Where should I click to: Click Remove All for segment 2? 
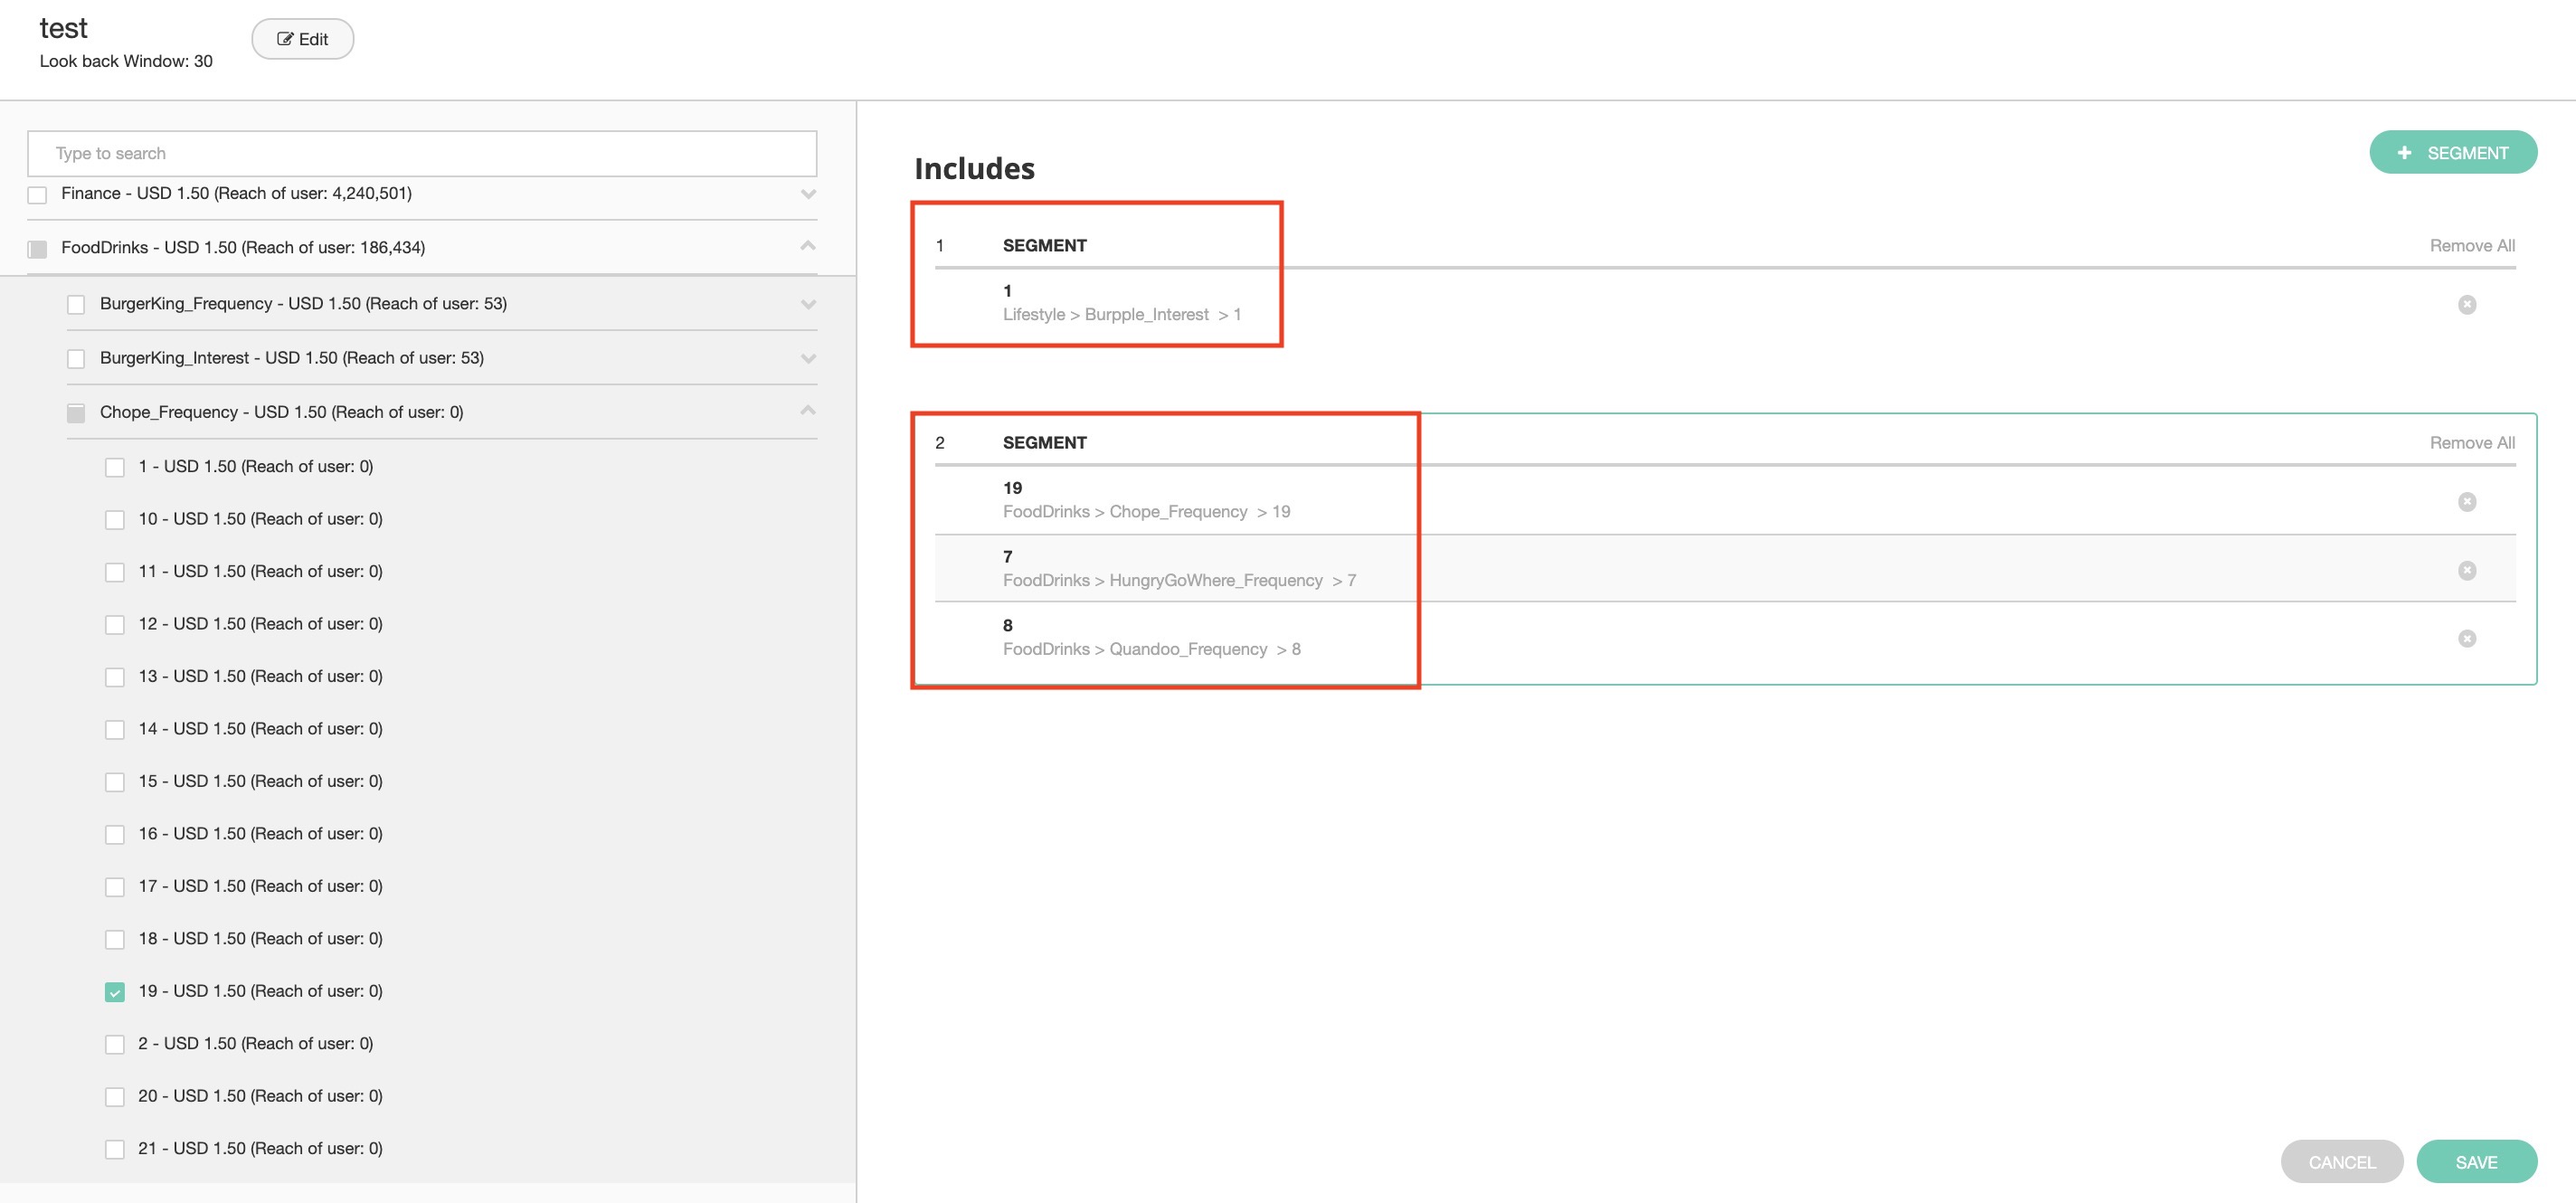(x=2471, y=442)
